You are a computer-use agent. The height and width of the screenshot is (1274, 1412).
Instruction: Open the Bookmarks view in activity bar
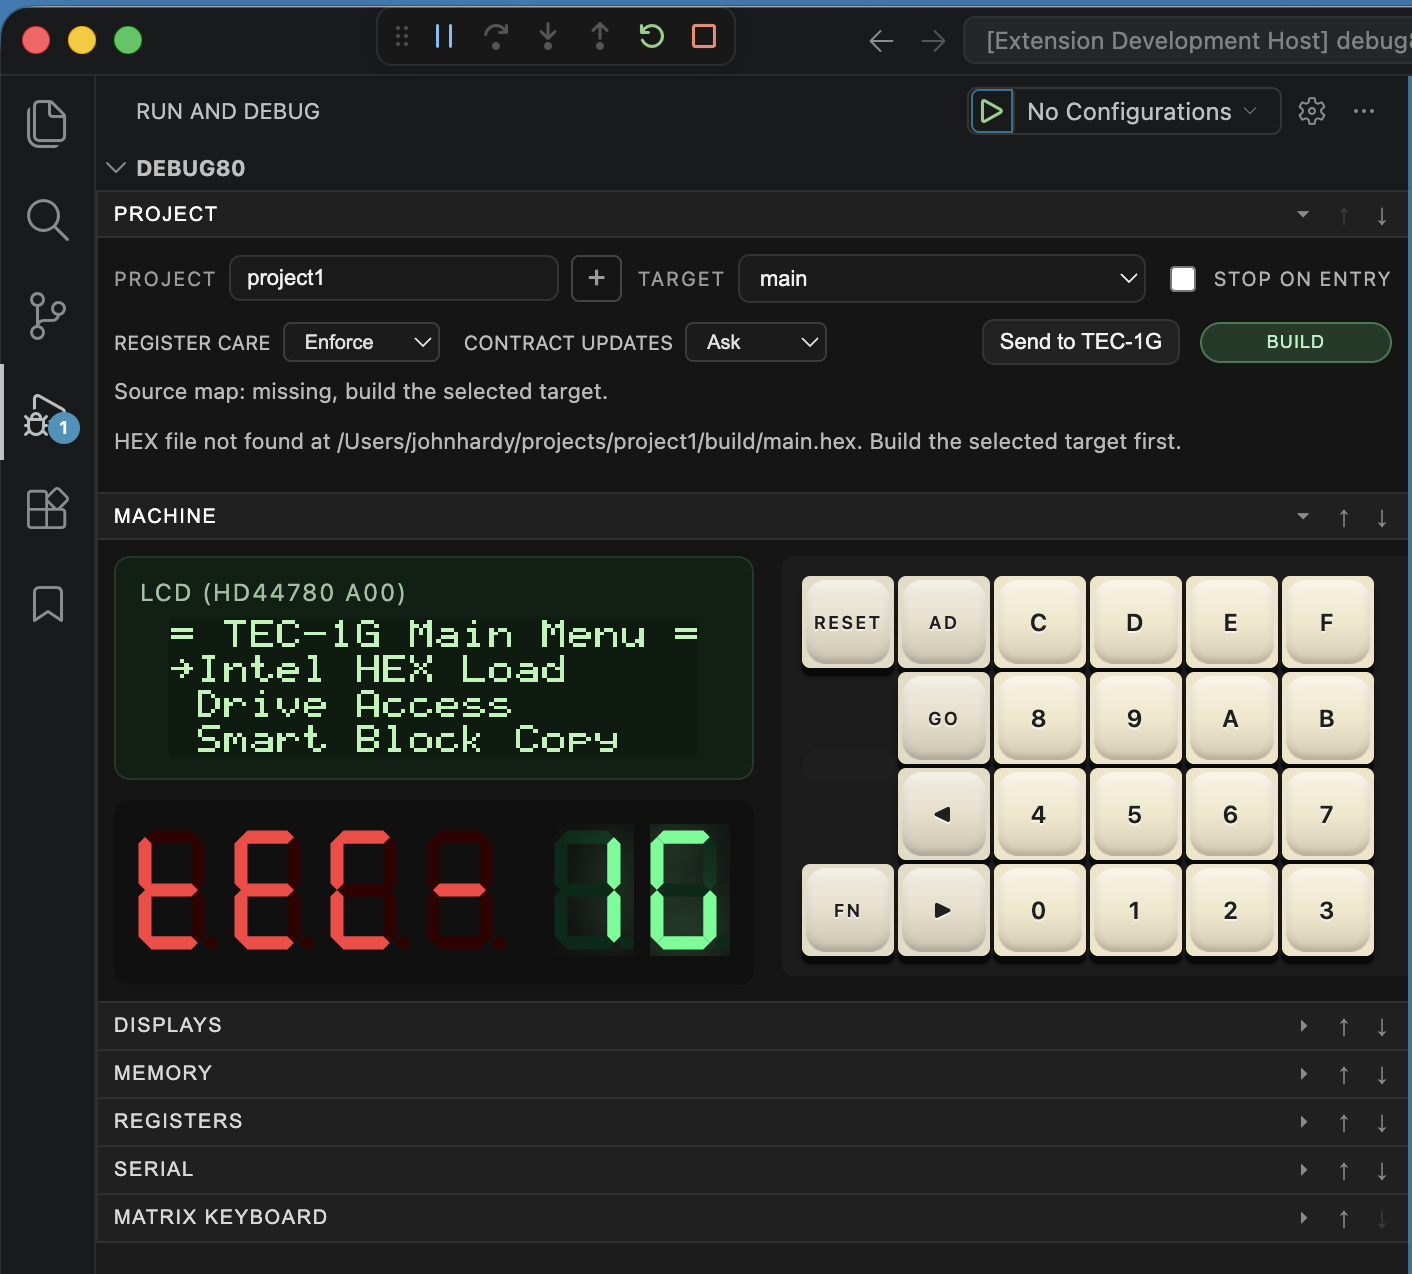[48, 604]
